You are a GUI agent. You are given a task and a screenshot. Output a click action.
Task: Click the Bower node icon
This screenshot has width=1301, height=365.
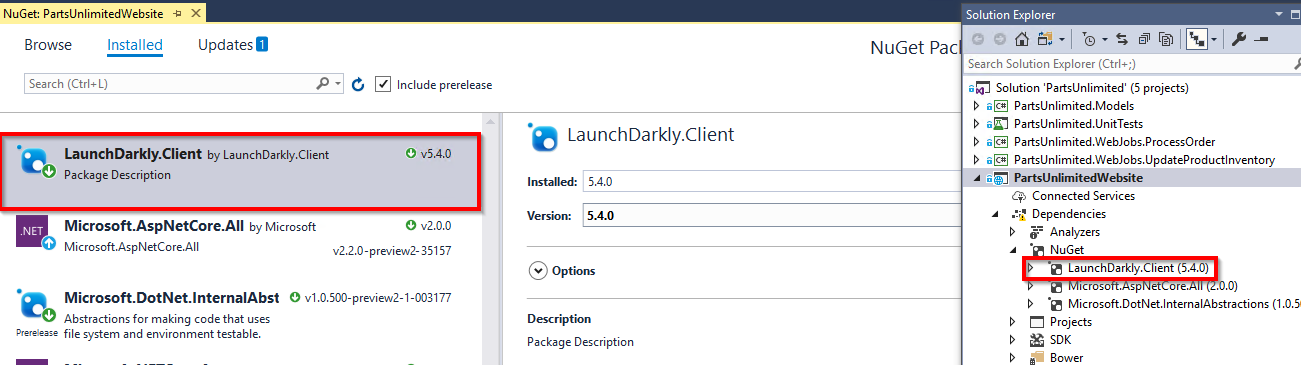[1038, 357]
